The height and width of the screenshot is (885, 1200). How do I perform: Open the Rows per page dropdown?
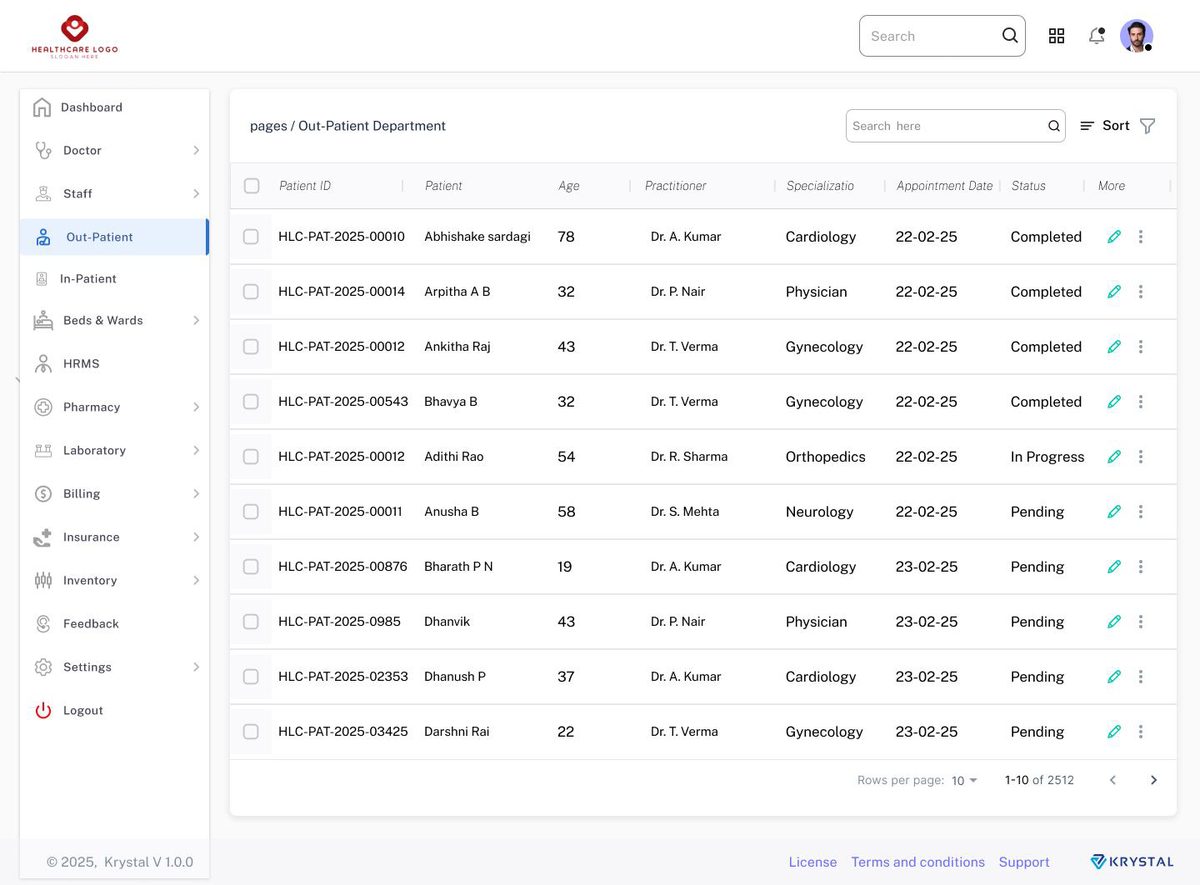(x=965, y=781)
